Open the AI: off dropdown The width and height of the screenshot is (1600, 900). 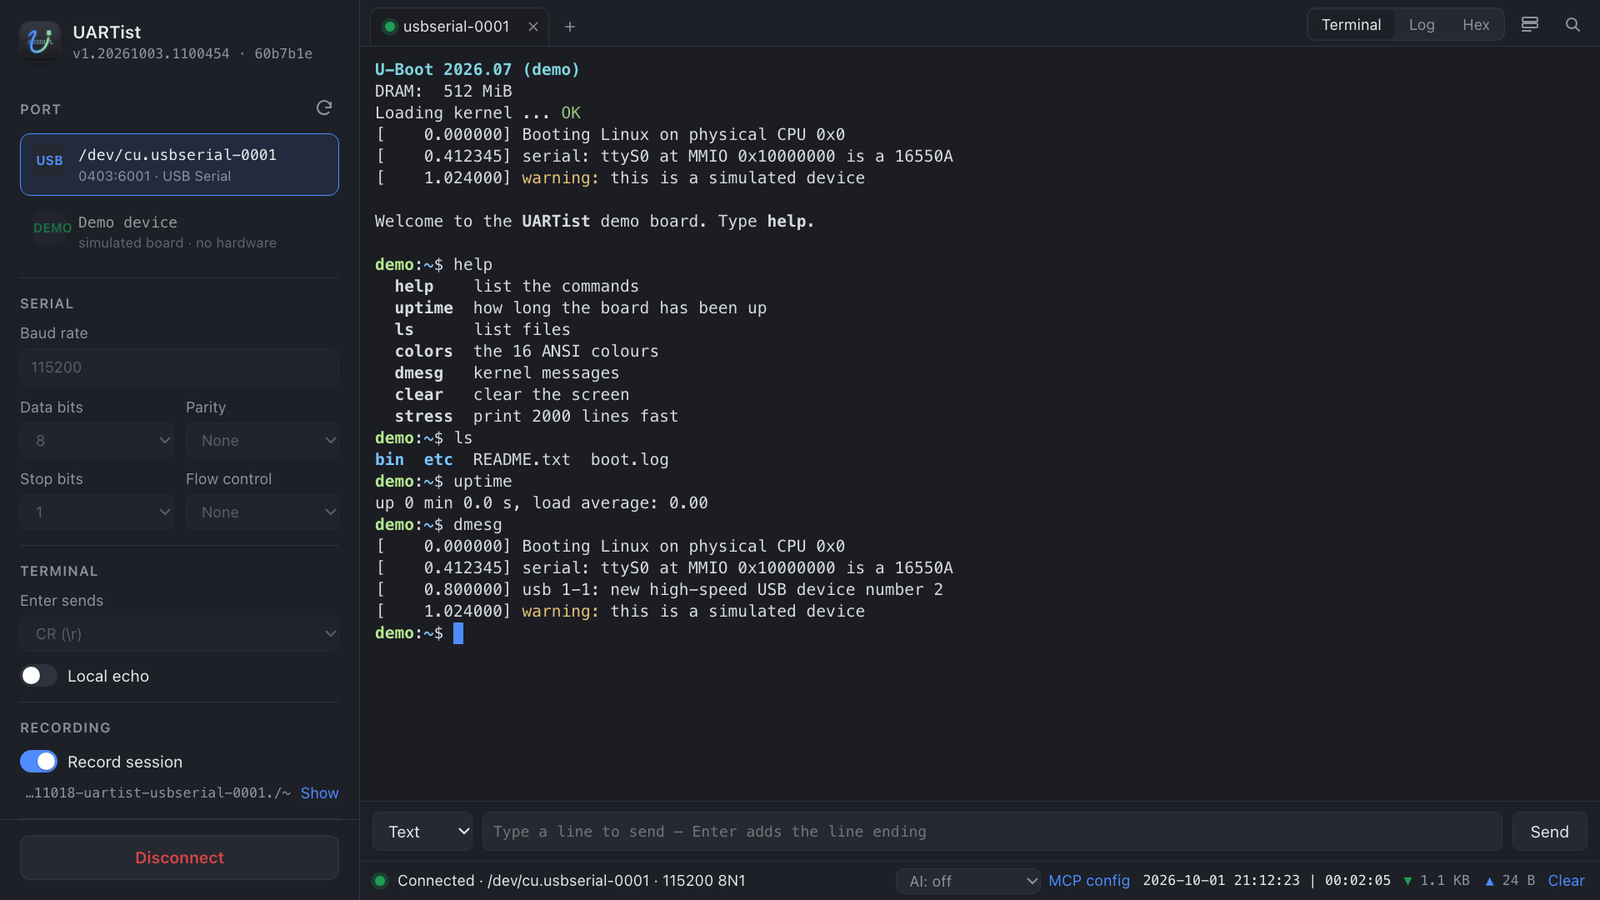(969, 881)
